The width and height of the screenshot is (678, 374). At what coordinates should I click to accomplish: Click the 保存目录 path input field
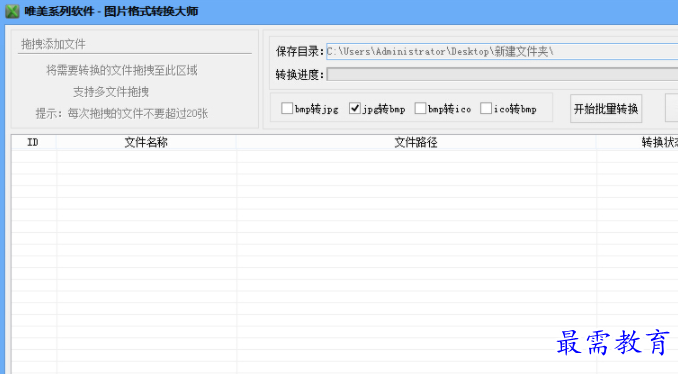click(x=502, y=51)
